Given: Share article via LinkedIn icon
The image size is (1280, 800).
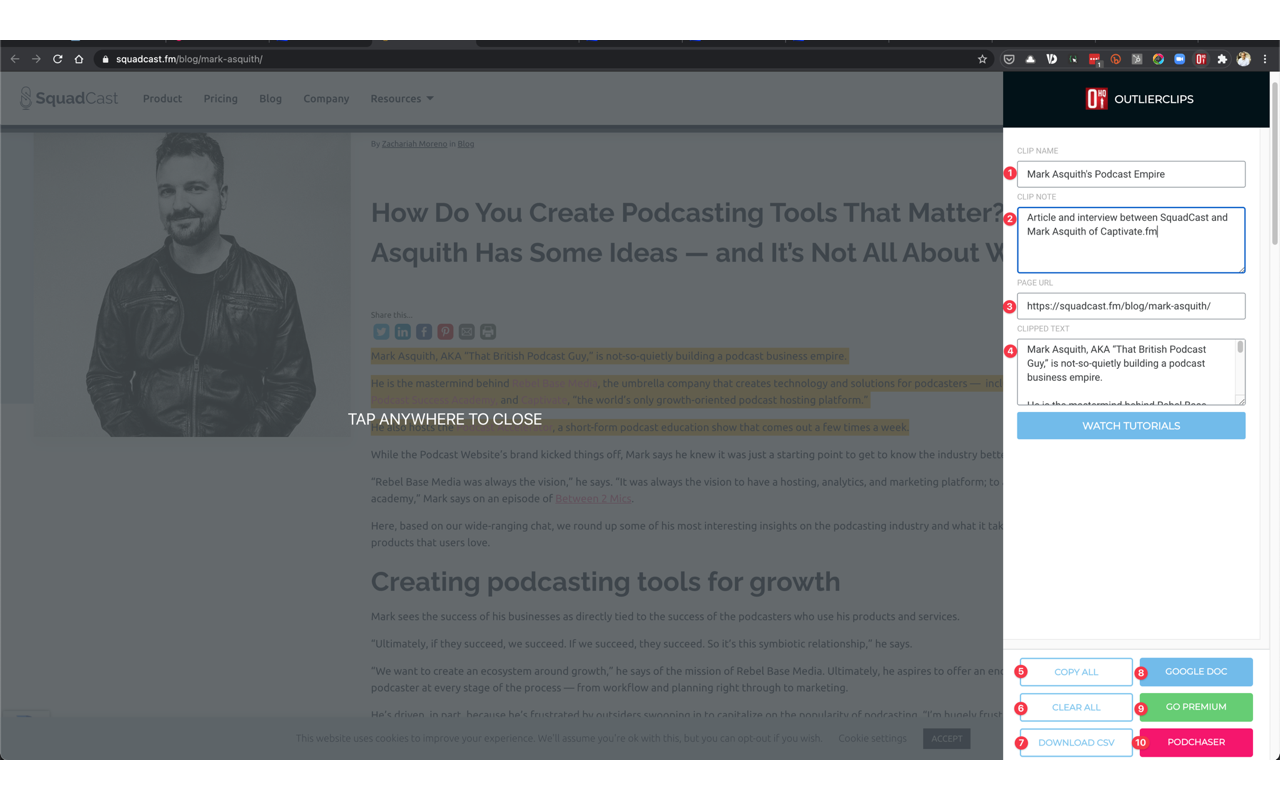Looking at the screenshot, I should coord(402,332).
